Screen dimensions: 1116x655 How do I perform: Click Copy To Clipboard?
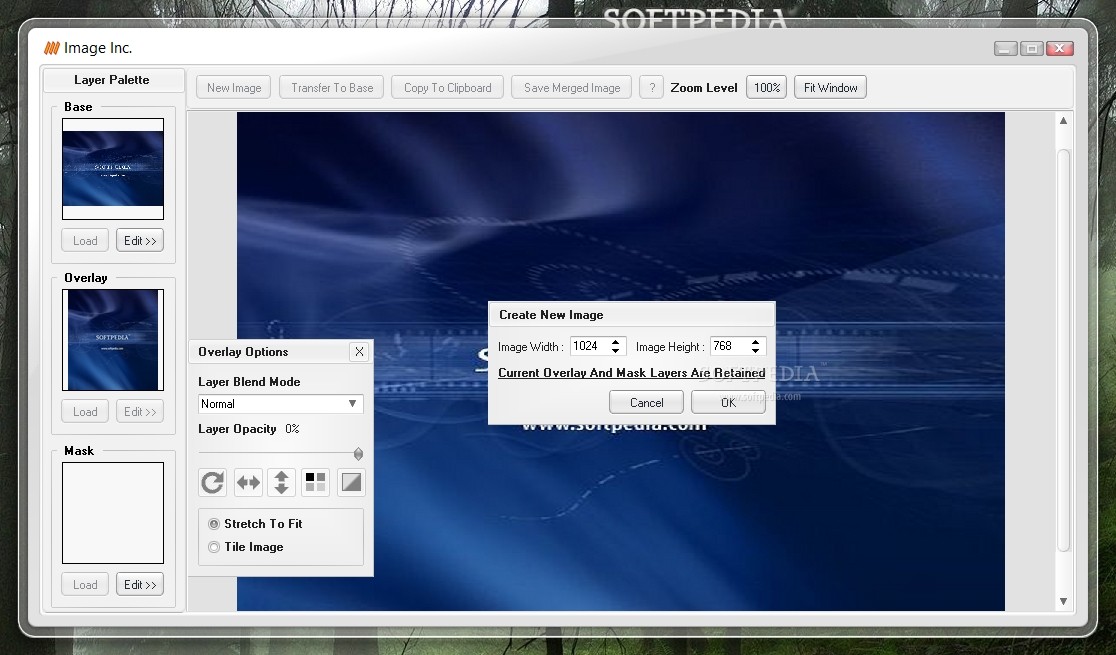point(448,88)
